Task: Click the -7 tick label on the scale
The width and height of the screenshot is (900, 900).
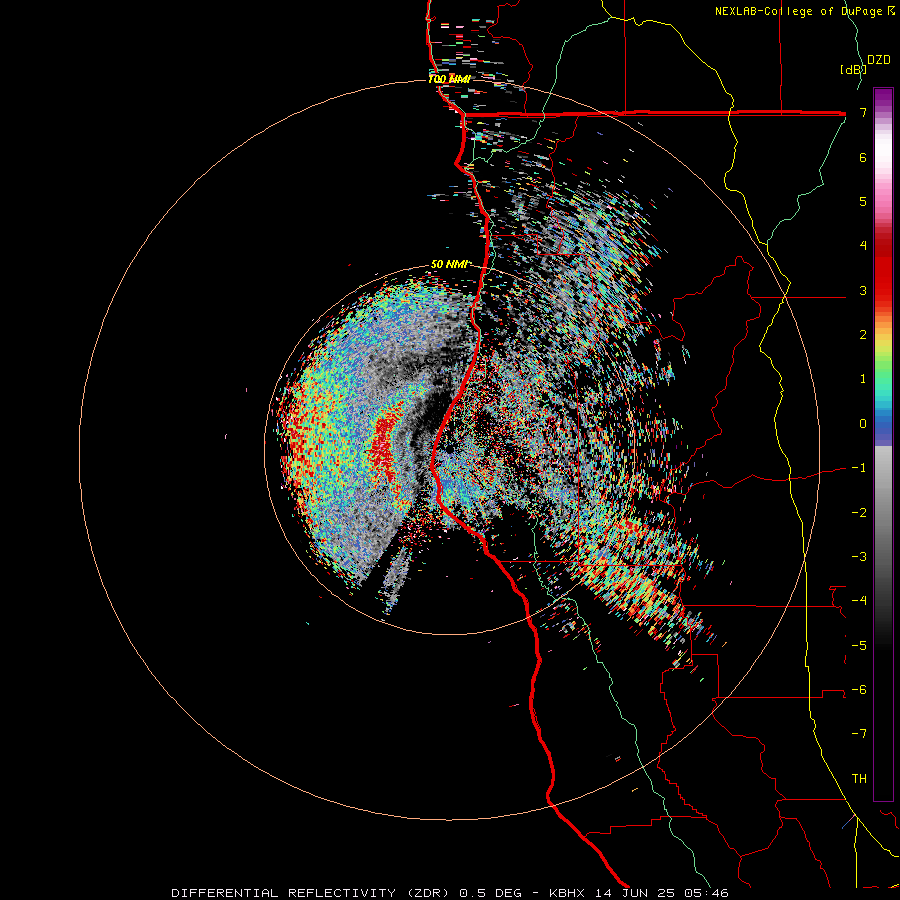Action: pos(859,734)
